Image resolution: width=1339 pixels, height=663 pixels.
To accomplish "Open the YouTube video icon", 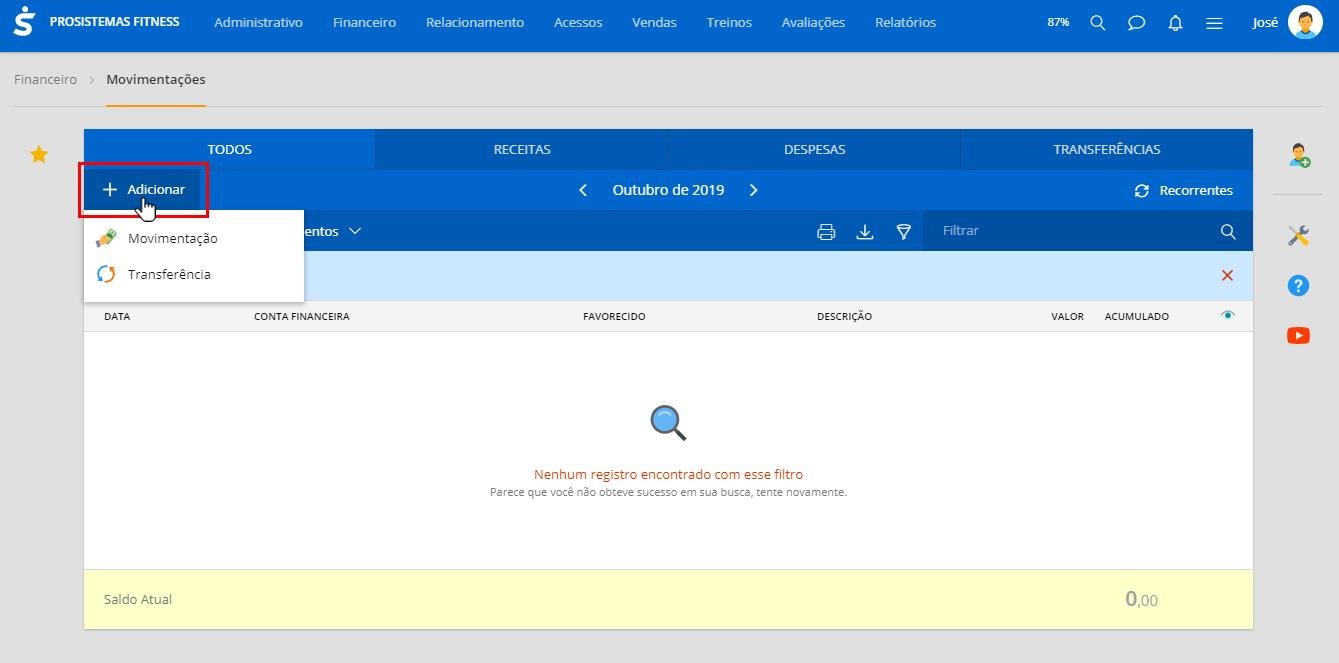I will (1299, 336).
